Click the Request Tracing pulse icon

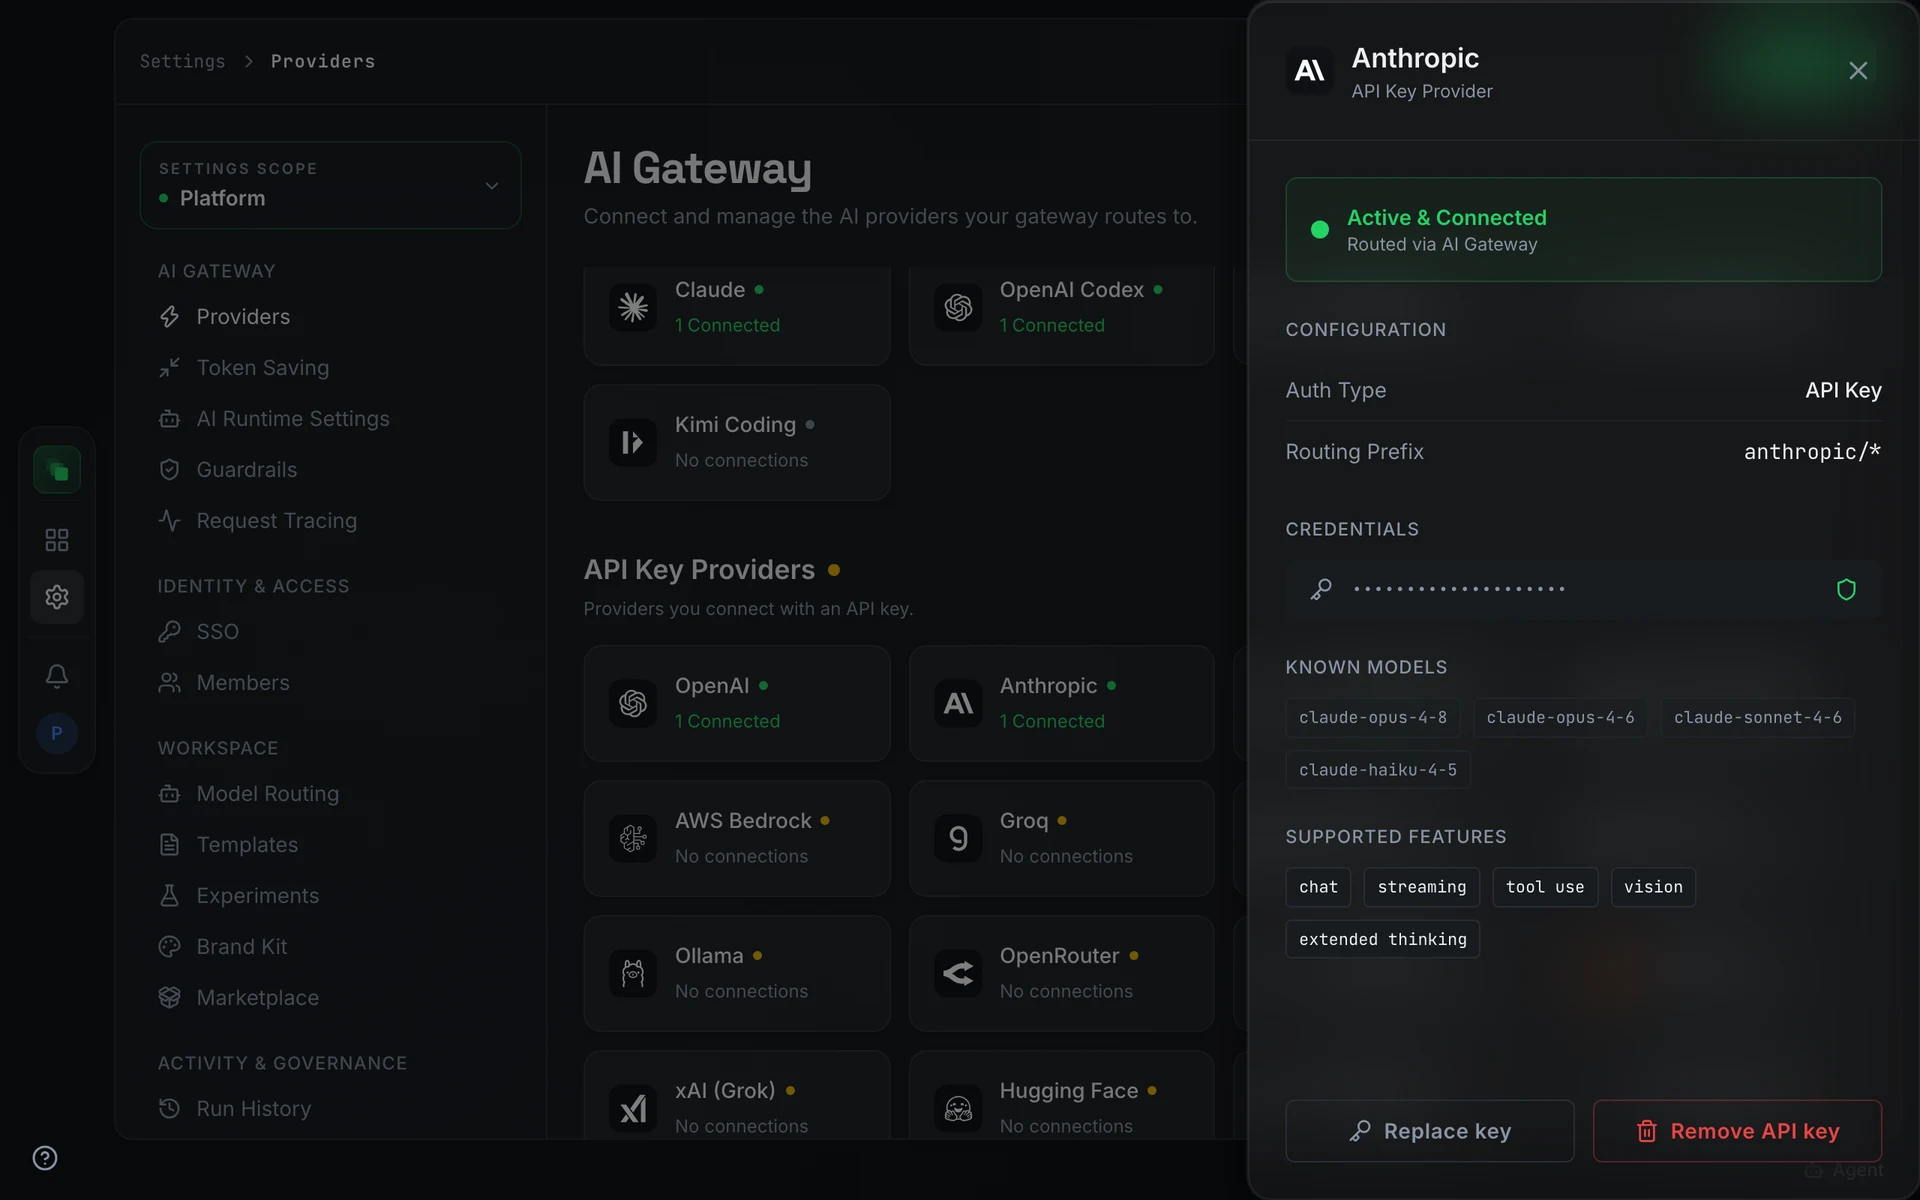pyautogui.click(x=169, y=521)
